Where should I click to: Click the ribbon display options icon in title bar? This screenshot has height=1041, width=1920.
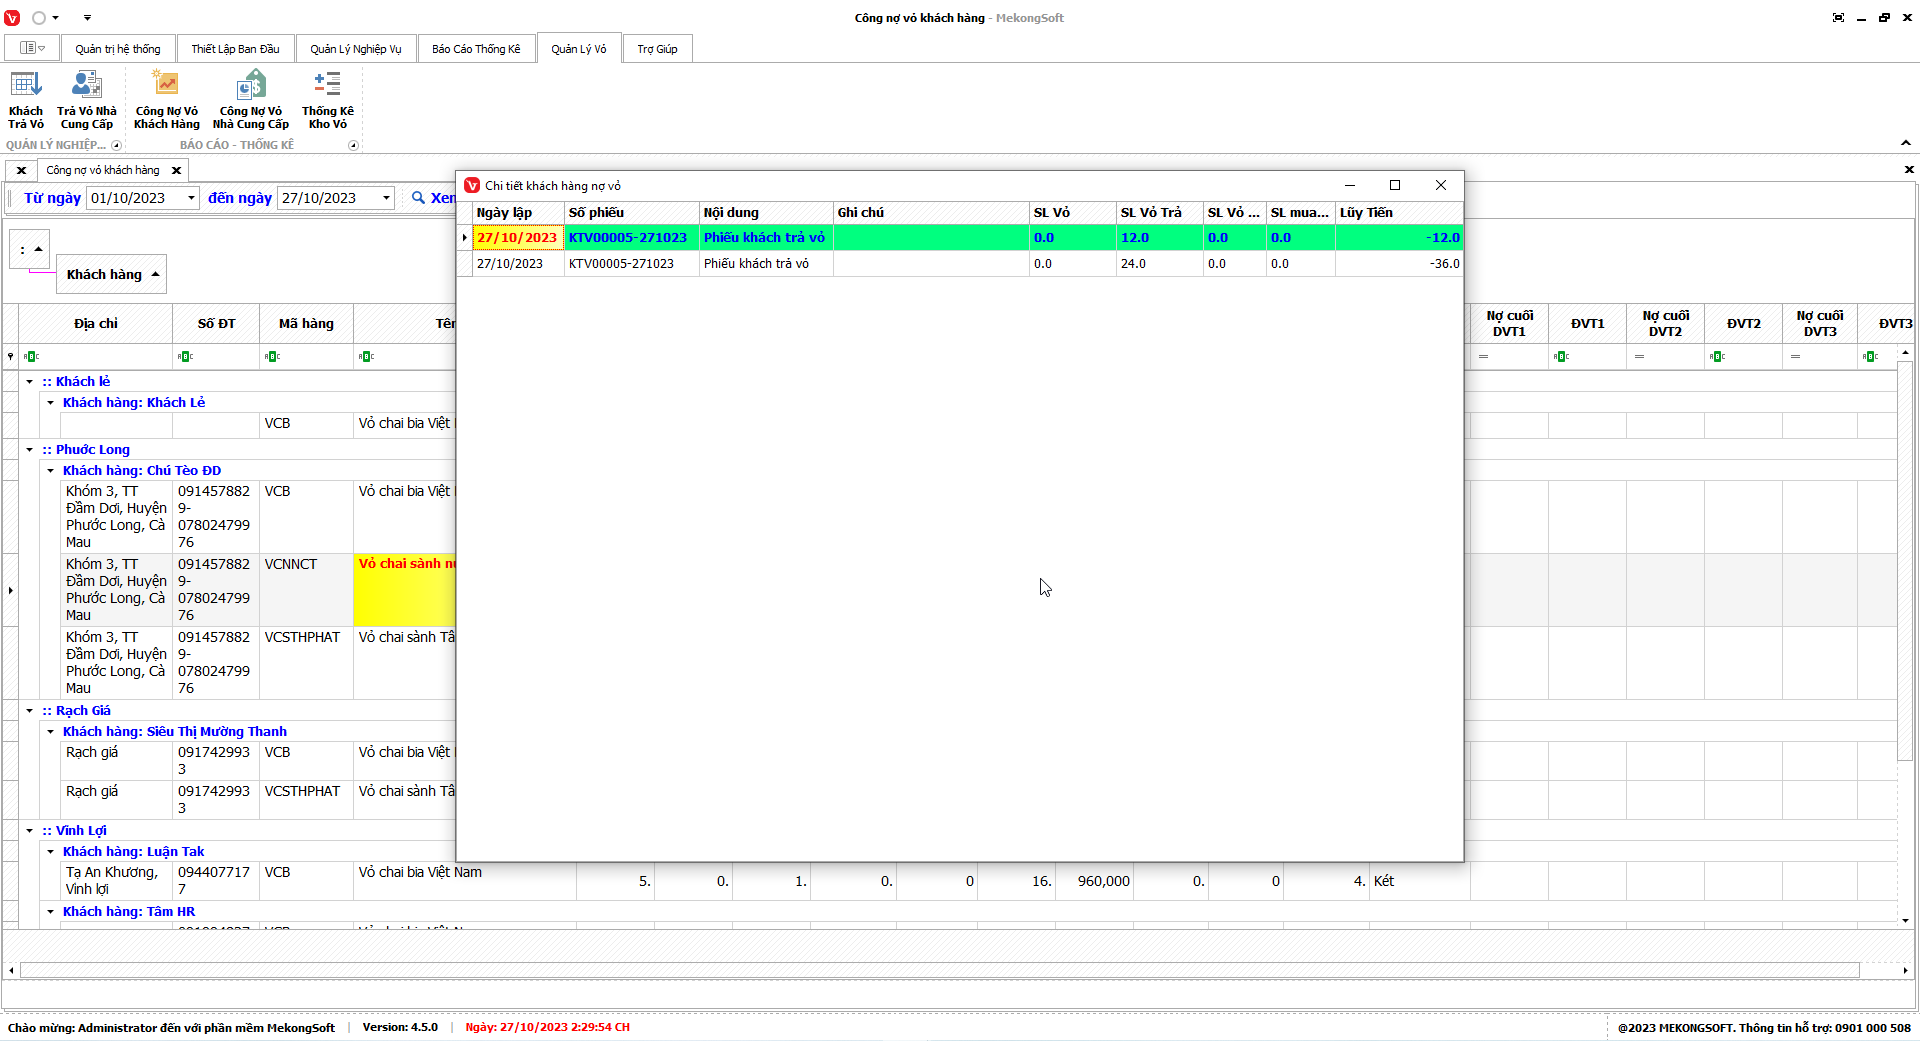click(x=1838, y=18)
